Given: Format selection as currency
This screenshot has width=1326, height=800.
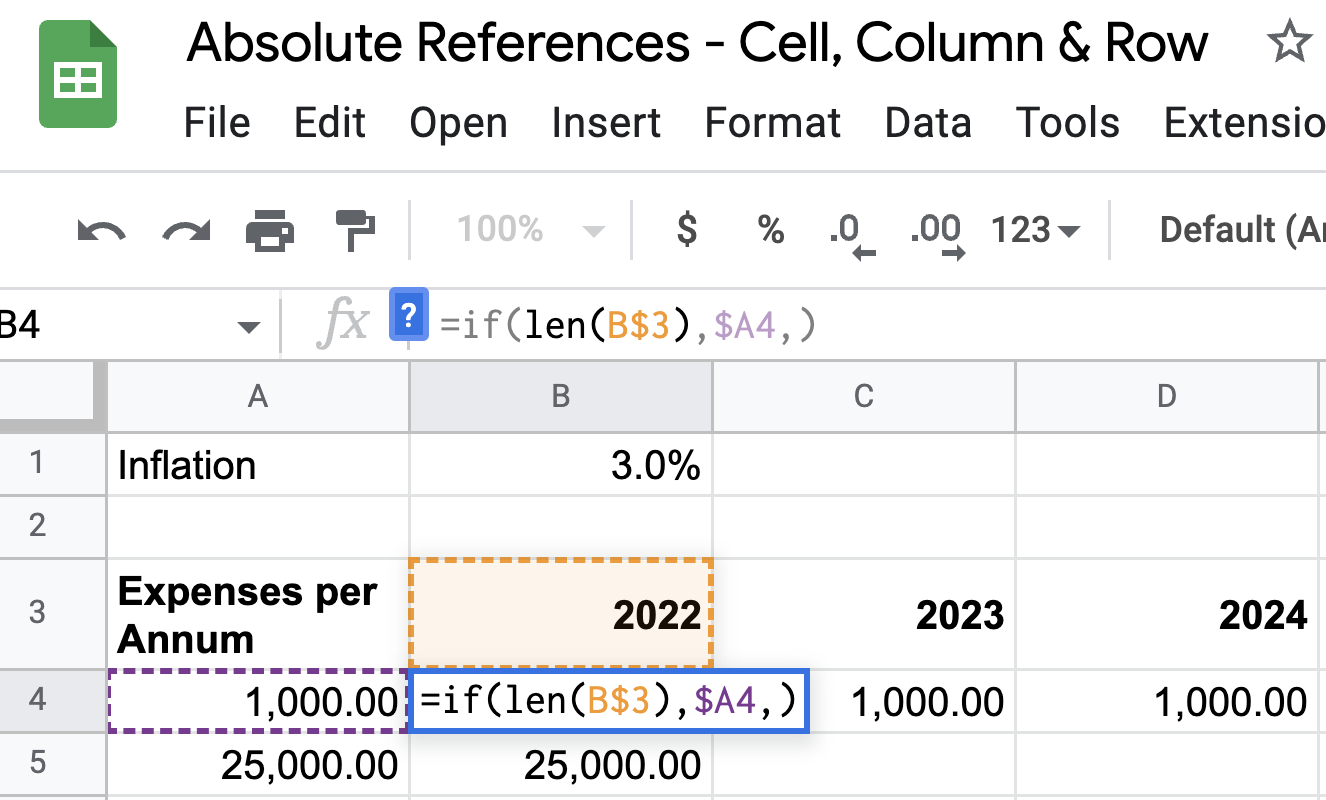Looking at the screenshot, I should (x=685, y=230).
